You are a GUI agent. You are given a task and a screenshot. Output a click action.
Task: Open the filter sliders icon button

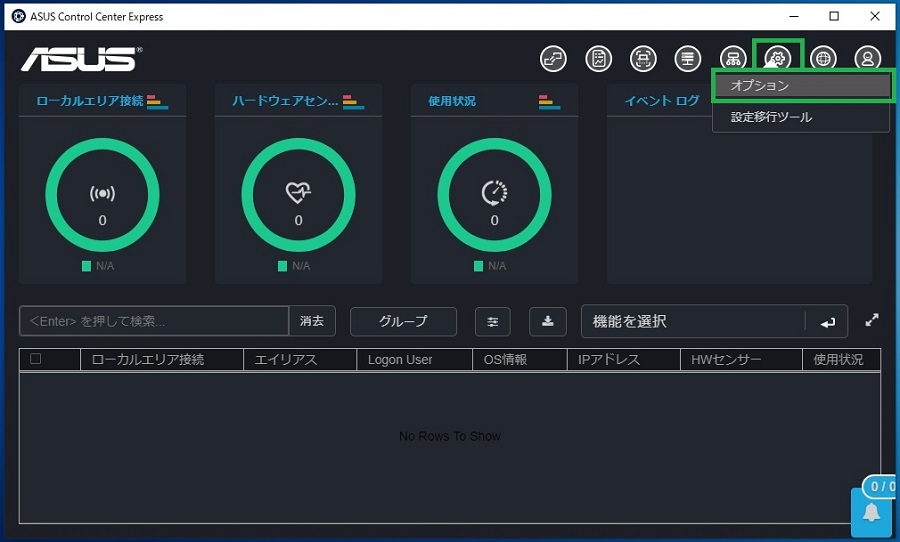click(x=492, y=322)
